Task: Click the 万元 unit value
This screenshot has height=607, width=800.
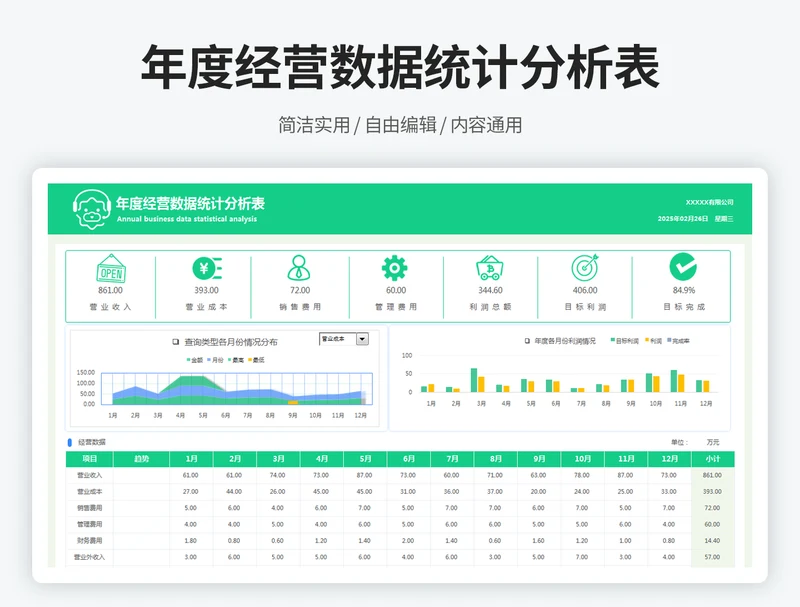Action: (713, 442)
